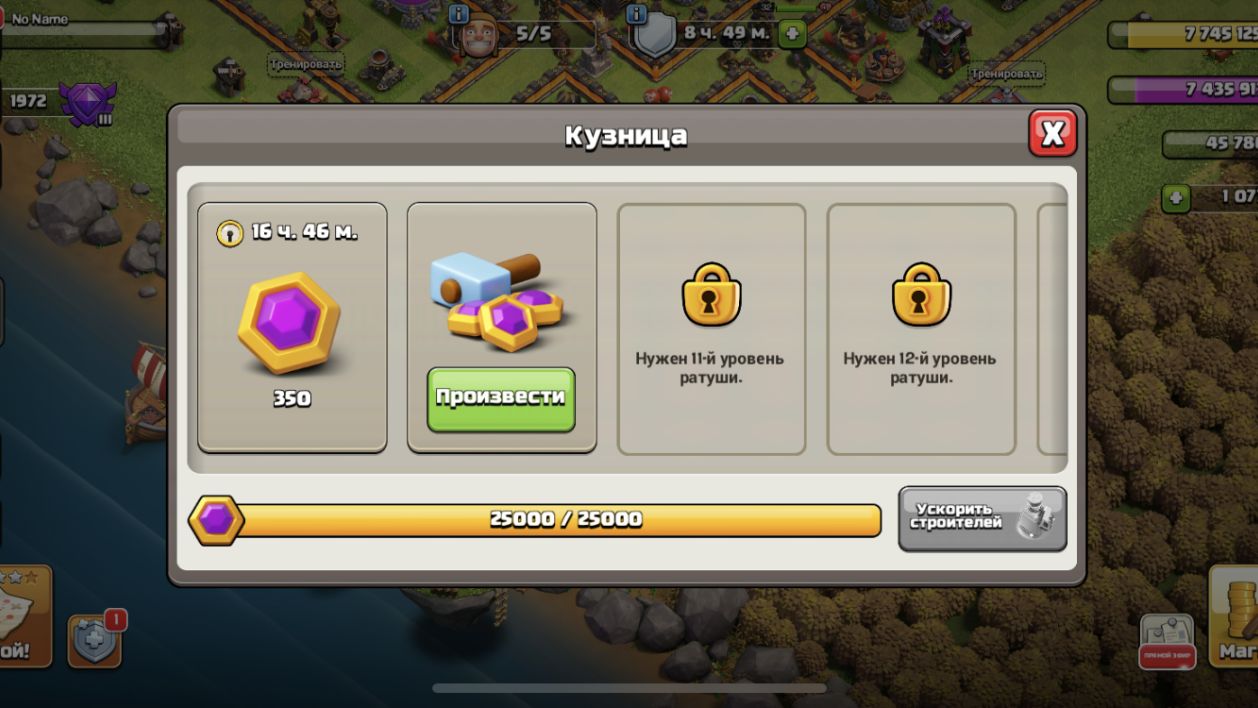Tap the lock icon requiring town hall 11
This screenshot has width=1258, height=708.
(711, 294)
